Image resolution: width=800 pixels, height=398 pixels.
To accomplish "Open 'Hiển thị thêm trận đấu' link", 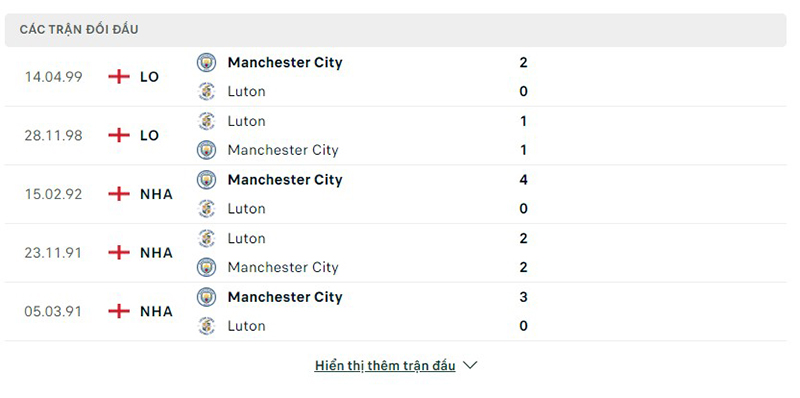I will pyautogui.click(x=385, y=365).
